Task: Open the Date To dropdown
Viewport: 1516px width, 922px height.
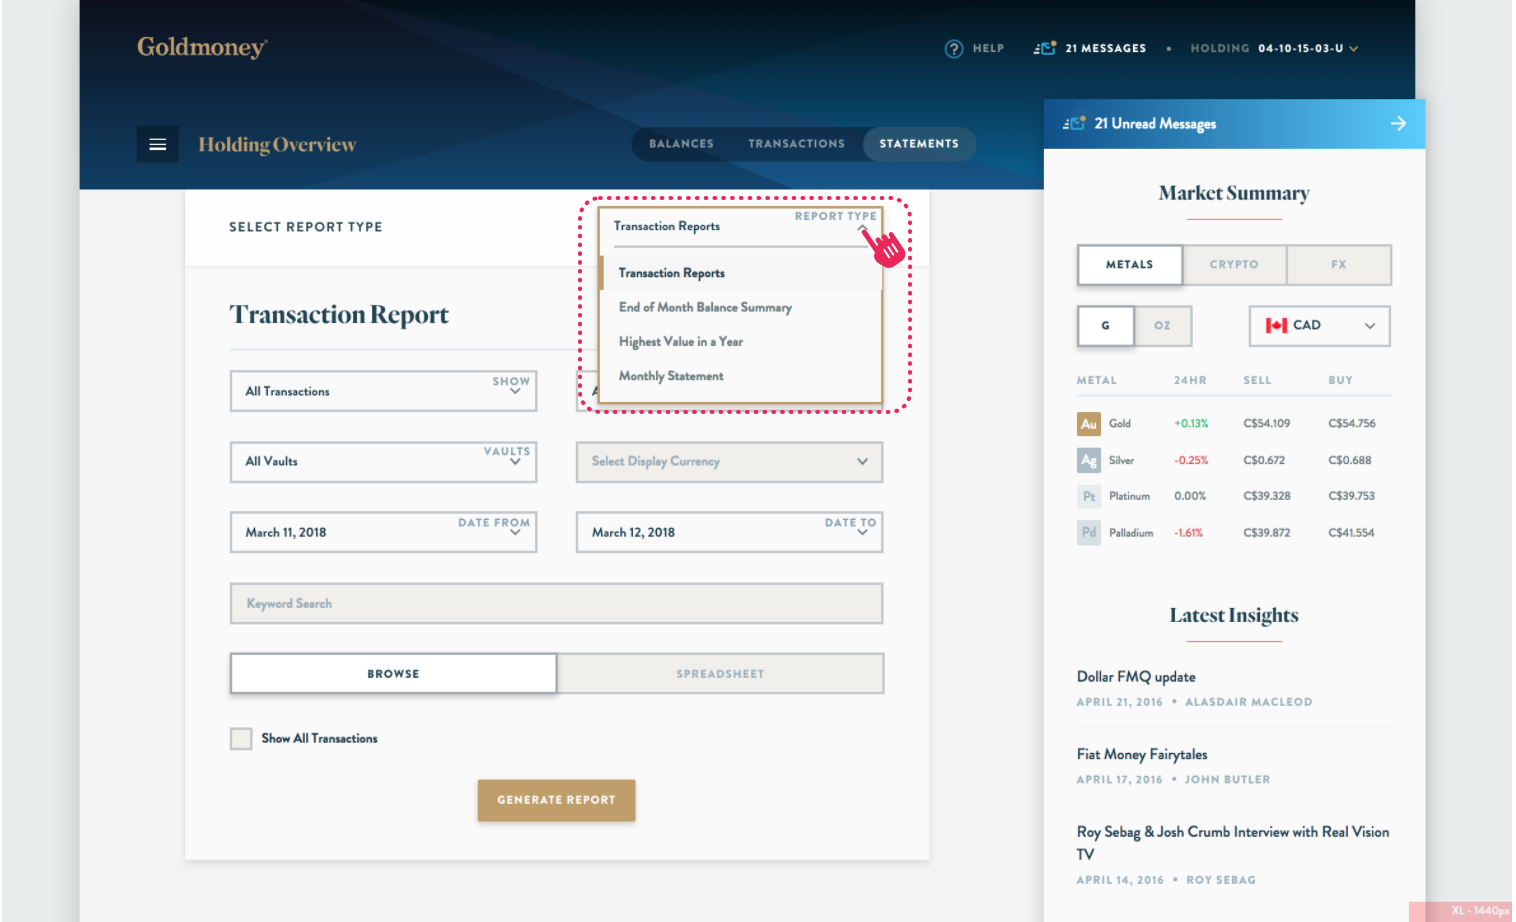Action: pyautogui.click(x=729, y=532)
